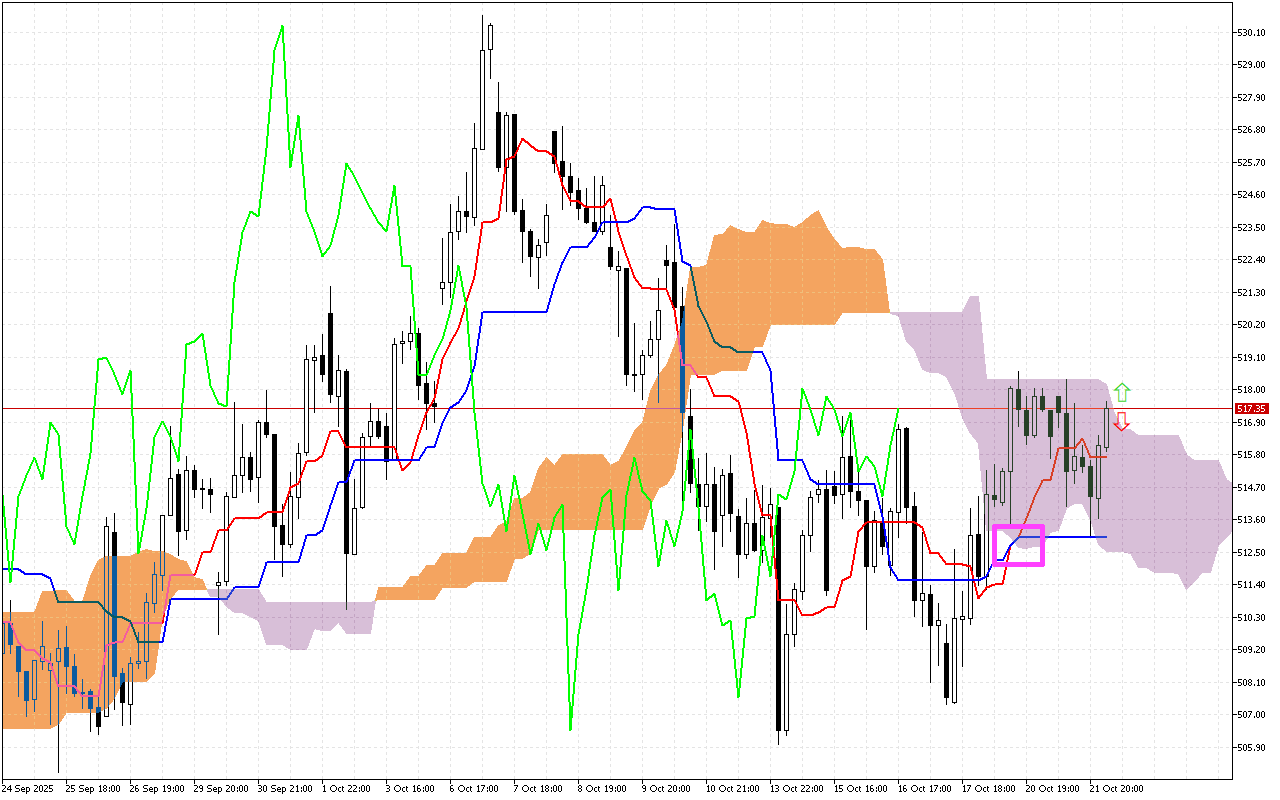This screenshot has height=800, width=1280.
Task: Click the 24 Sep 2025 date label
Action: click(30, 787)
